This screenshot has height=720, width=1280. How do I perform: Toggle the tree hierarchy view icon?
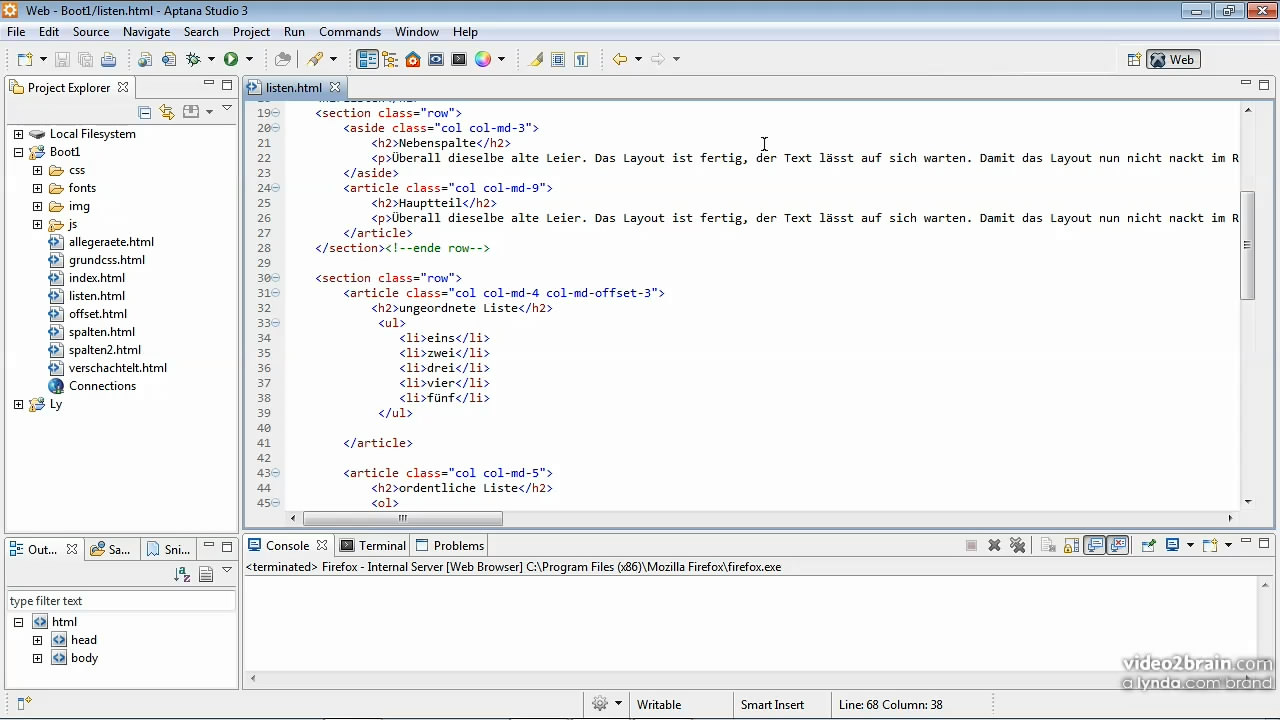390,59
